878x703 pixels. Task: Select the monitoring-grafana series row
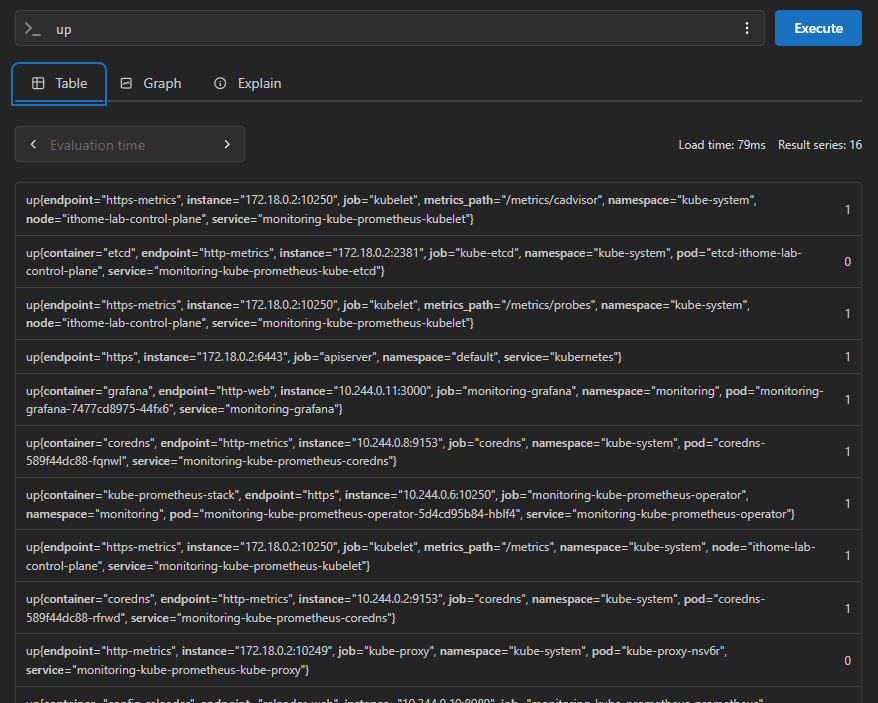(x=438, y=400)
